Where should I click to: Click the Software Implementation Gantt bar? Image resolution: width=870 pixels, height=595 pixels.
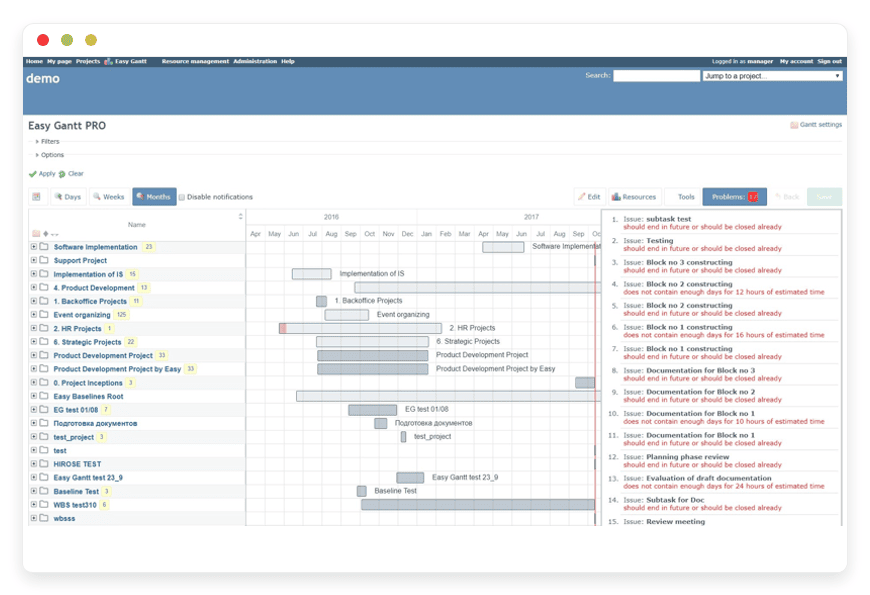503,247
